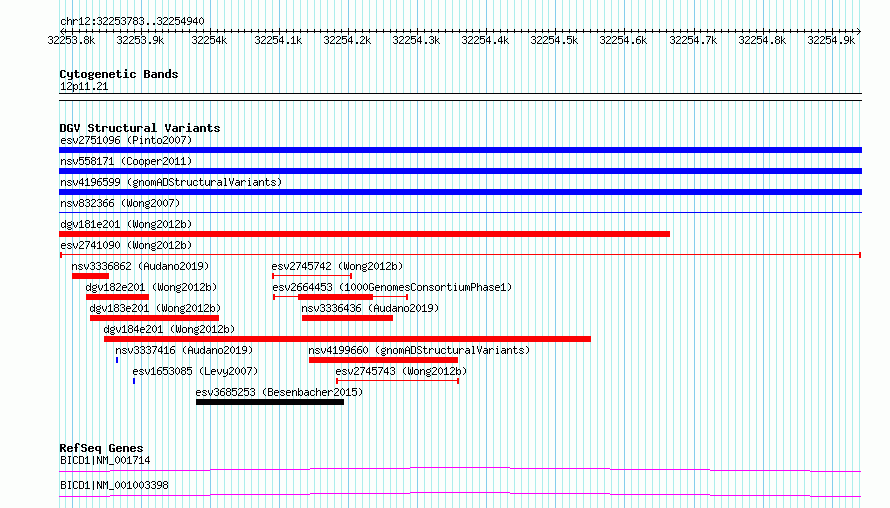Click the 32254.3k ruler tick label

(x=416, y=40)
